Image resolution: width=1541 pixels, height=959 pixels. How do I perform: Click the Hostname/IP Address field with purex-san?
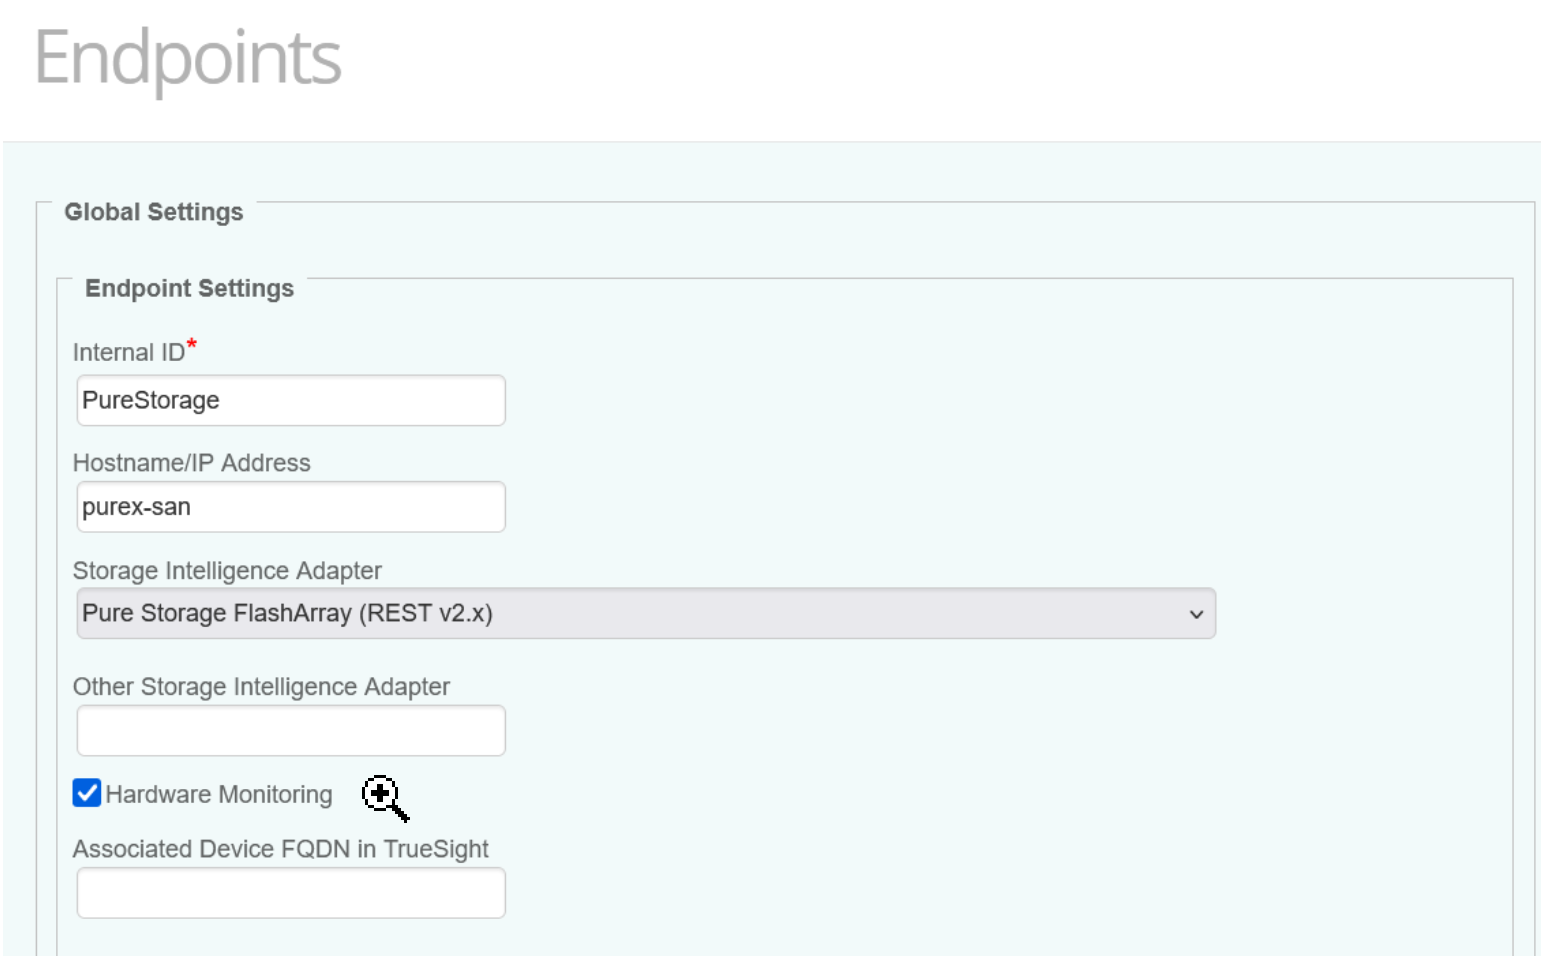(x=291, y=507)
